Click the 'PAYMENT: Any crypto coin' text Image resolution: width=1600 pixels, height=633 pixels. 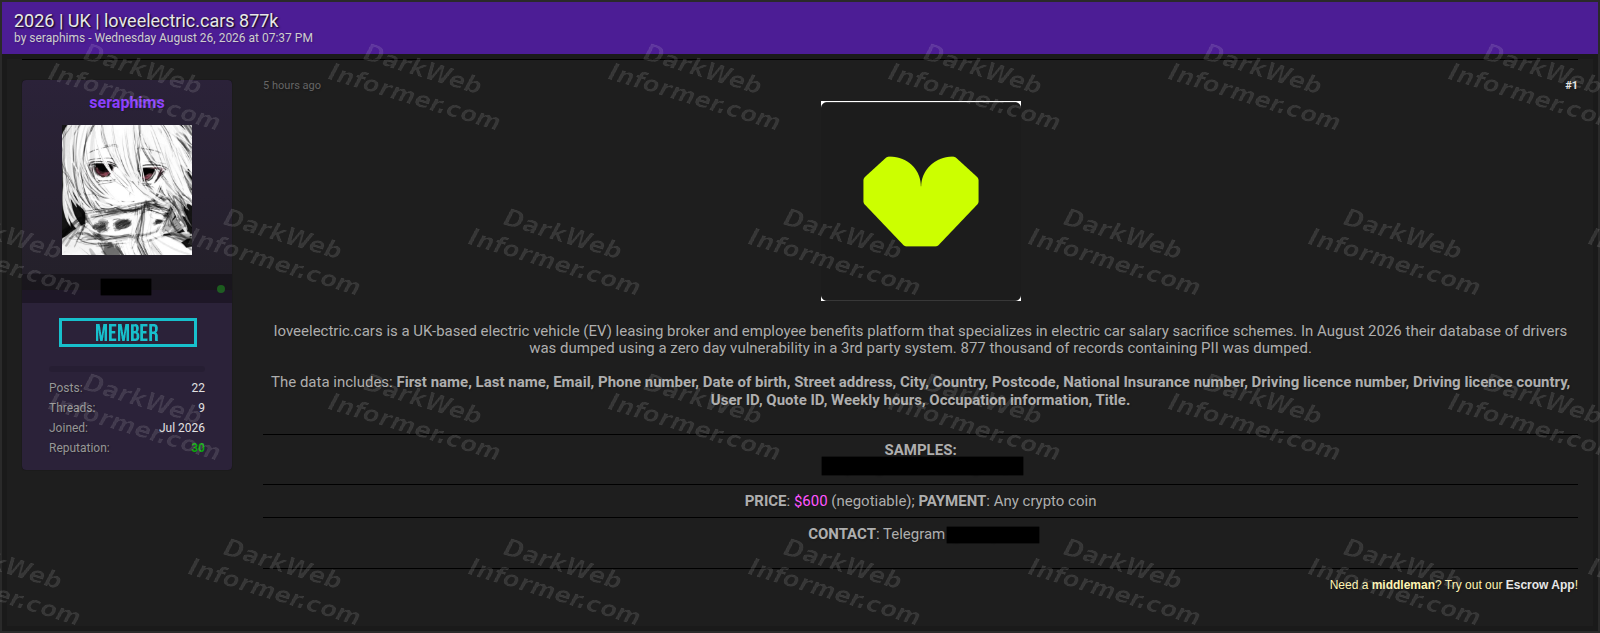pyautogui.click(x=1007, y=501)
